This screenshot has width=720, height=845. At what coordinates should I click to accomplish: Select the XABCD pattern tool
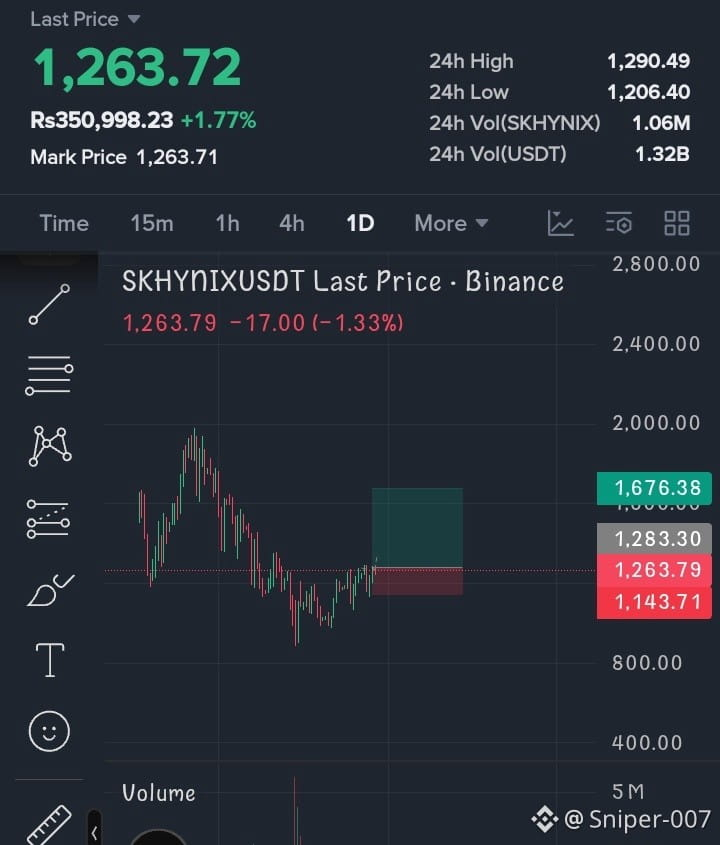tap(50, 446)
